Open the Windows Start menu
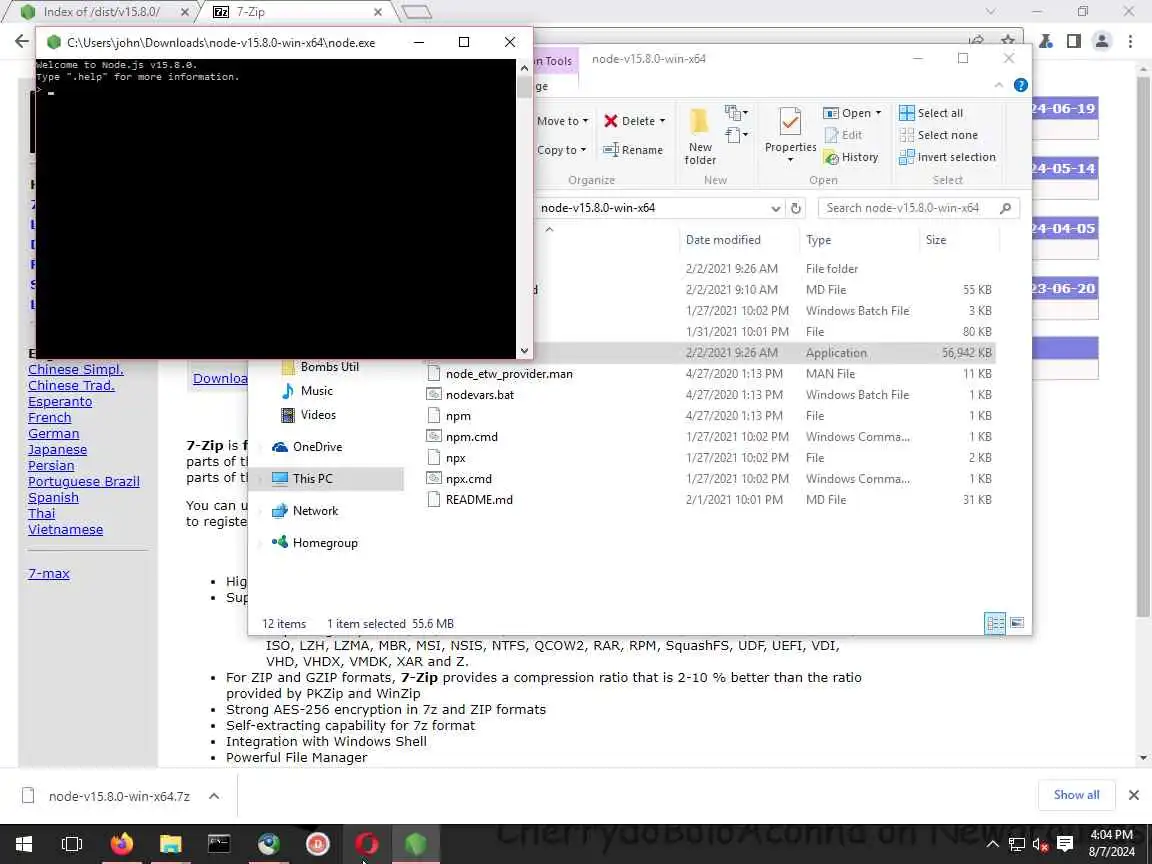This screenshot has width=1152, height=864. pyautogui.click(x=24, y=843)
